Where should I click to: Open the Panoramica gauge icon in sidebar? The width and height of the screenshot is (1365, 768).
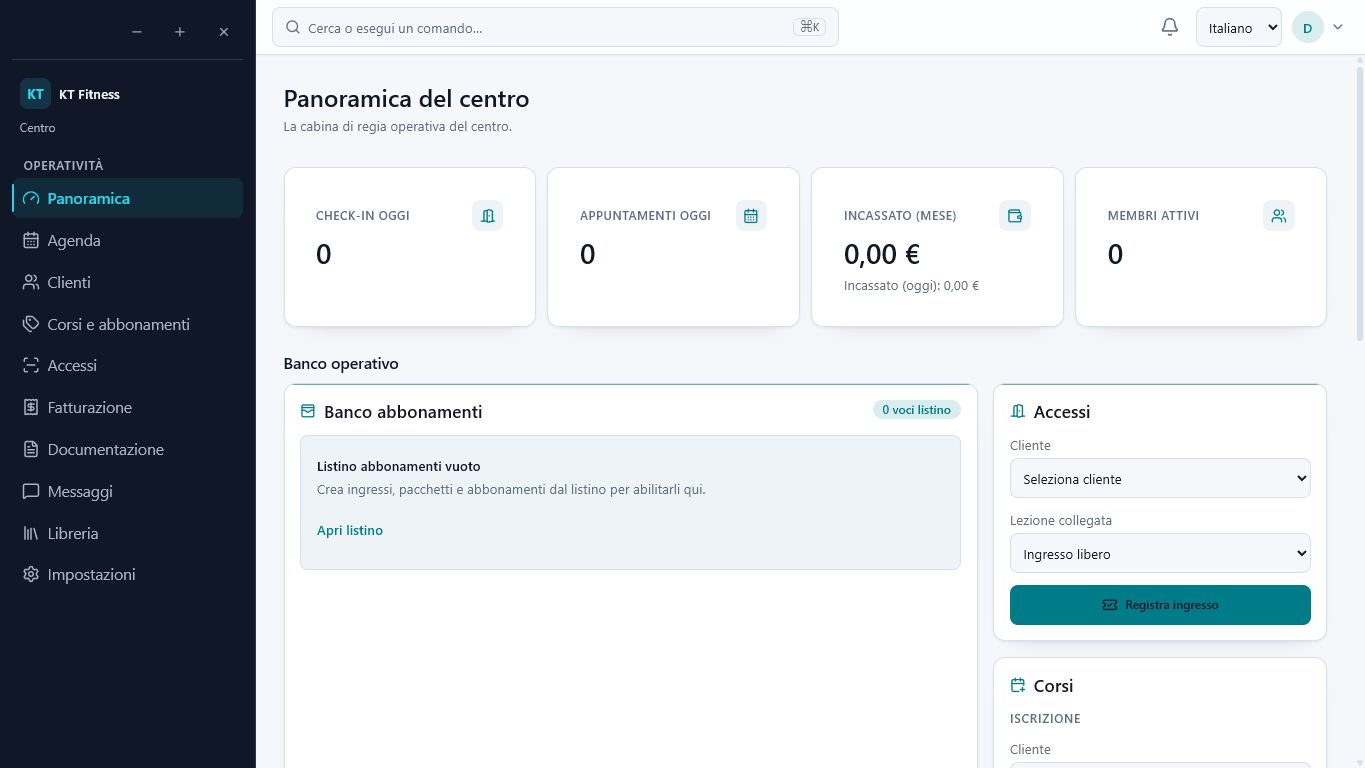(31, 198)
